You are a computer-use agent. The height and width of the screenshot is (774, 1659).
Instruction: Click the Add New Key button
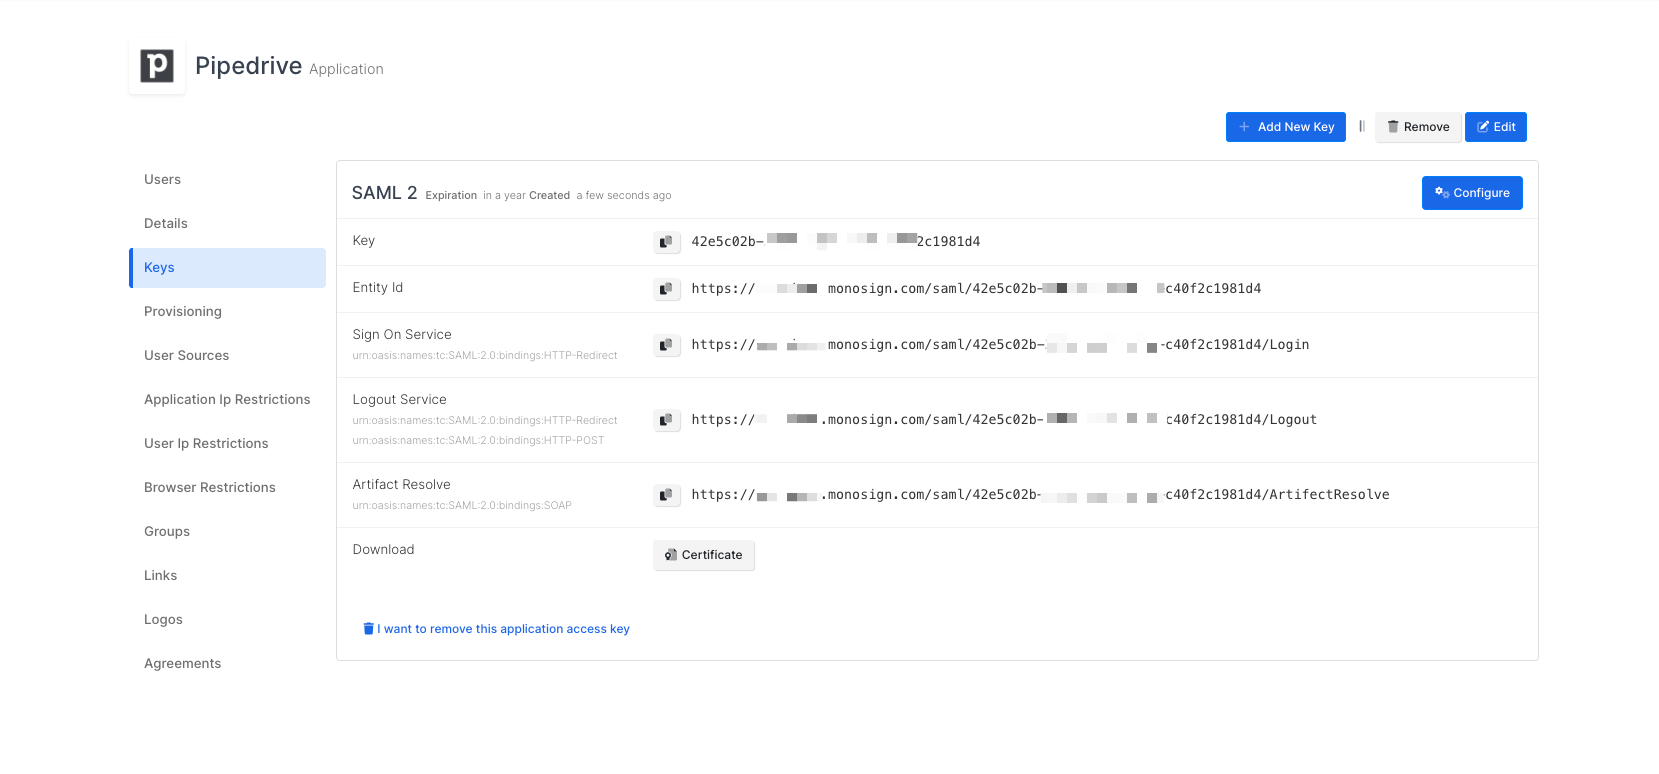pyautogui.click(x=1285, y=127)
